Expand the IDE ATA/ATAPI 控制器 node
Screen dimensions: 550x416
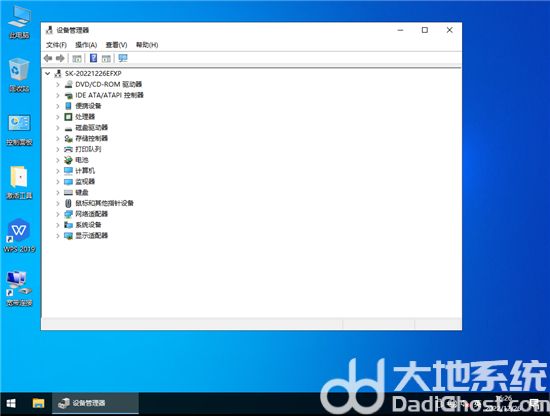(x=58, y=95)
